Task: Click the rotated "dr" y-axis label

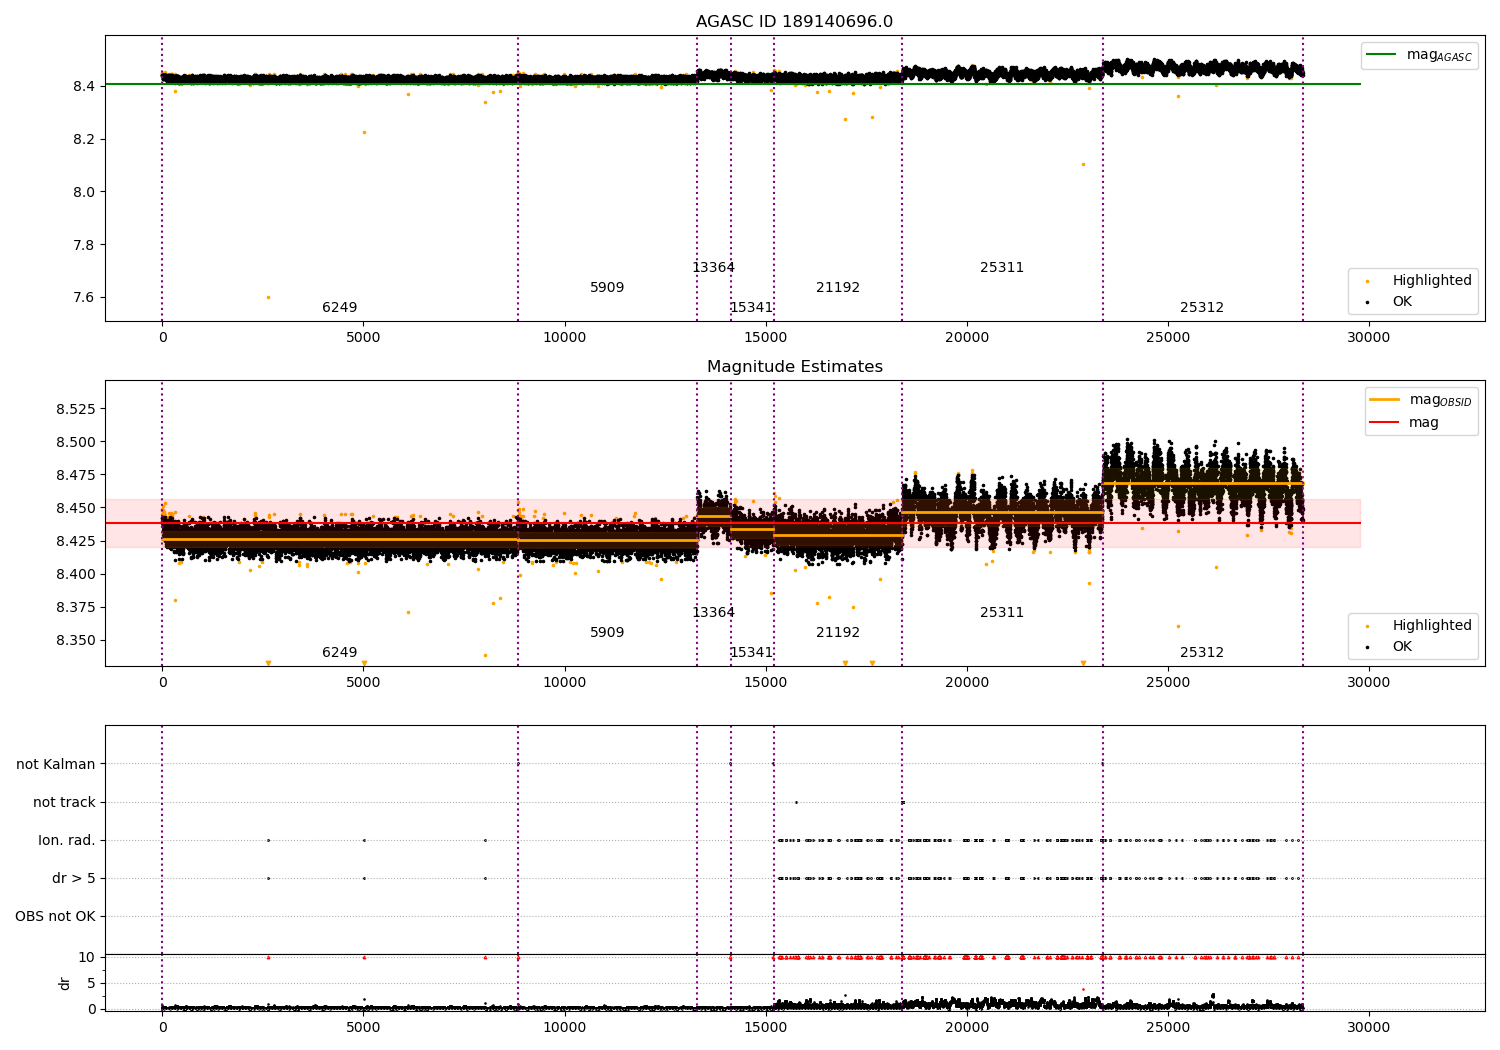Action: pyautogui.click(x=65, y=983)
